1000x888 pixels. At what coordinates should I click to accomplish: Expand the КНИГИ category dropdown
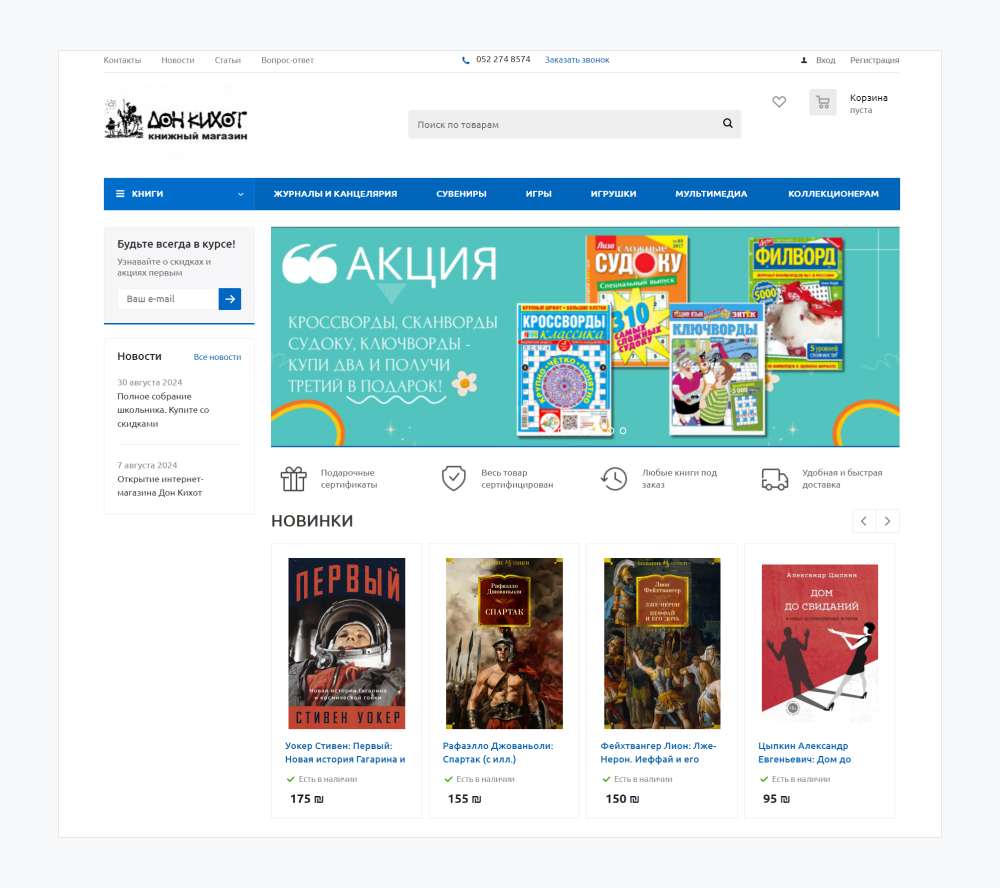click(x=179, y=194)
